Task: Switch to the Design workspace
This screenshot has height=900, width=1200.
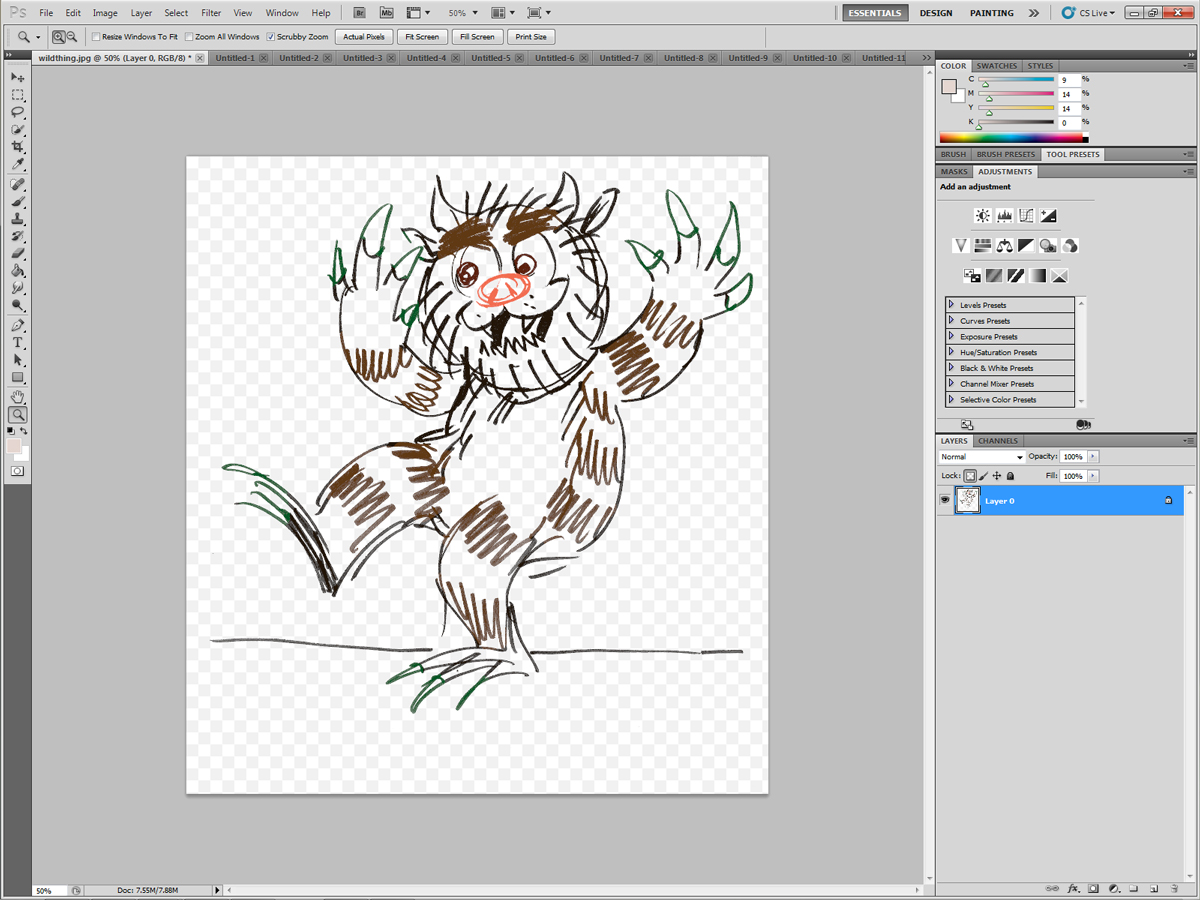Action: [936, 13]
